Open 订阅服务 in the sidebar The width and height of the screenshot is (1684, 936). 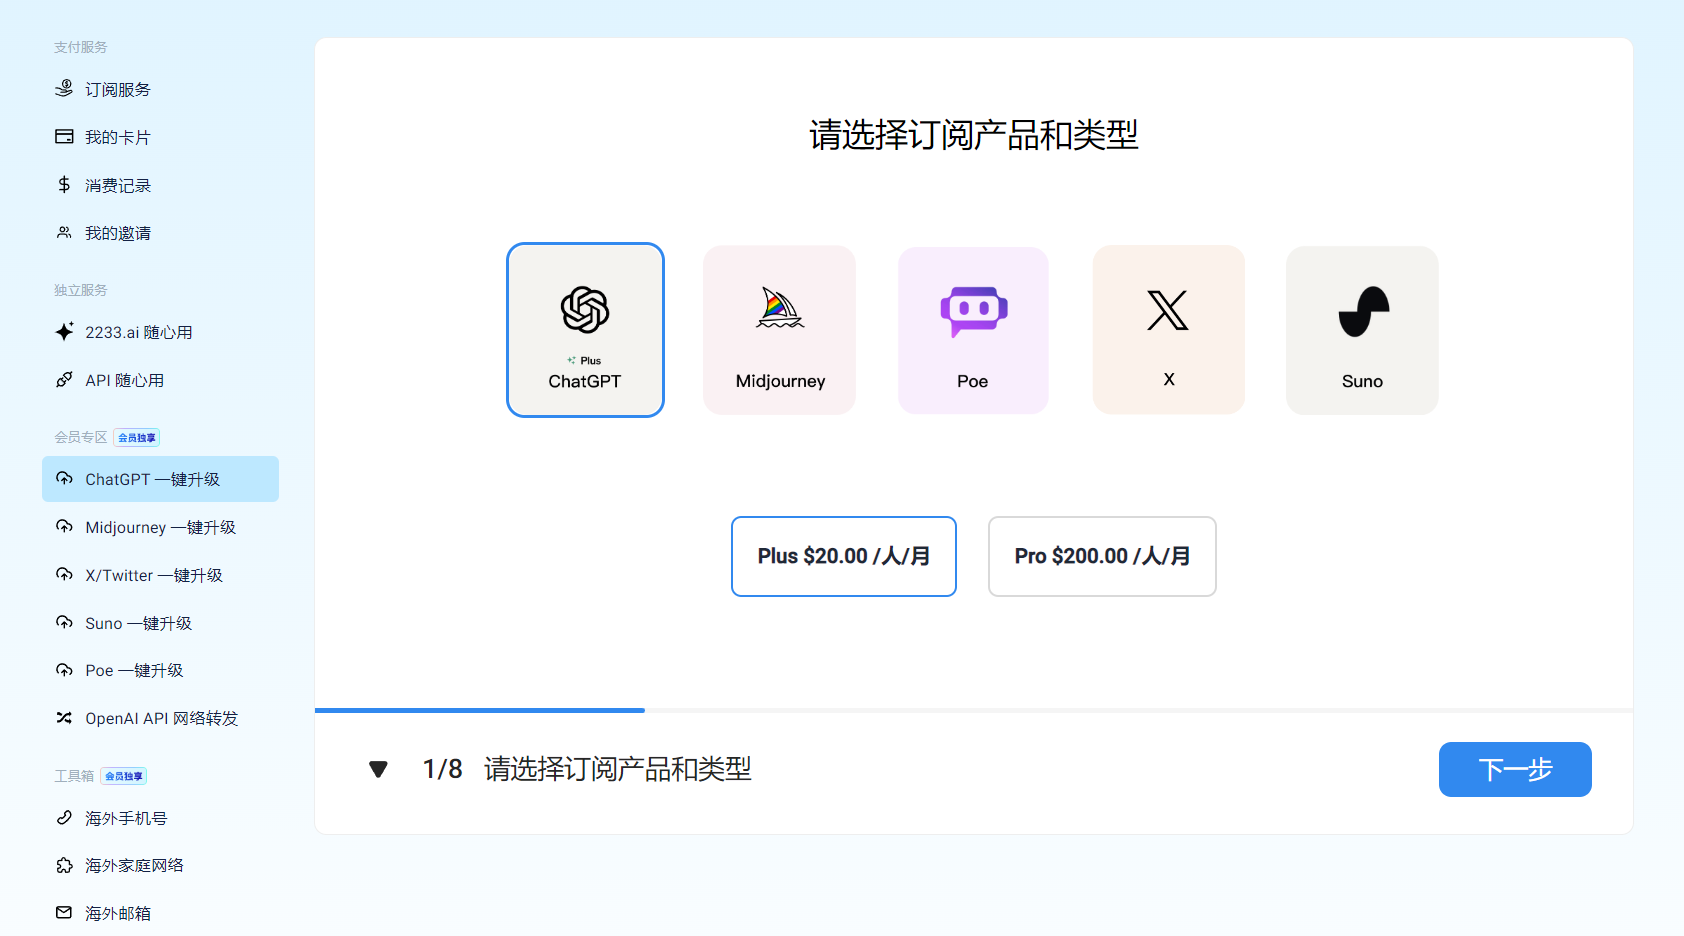[x=117, y=90]
